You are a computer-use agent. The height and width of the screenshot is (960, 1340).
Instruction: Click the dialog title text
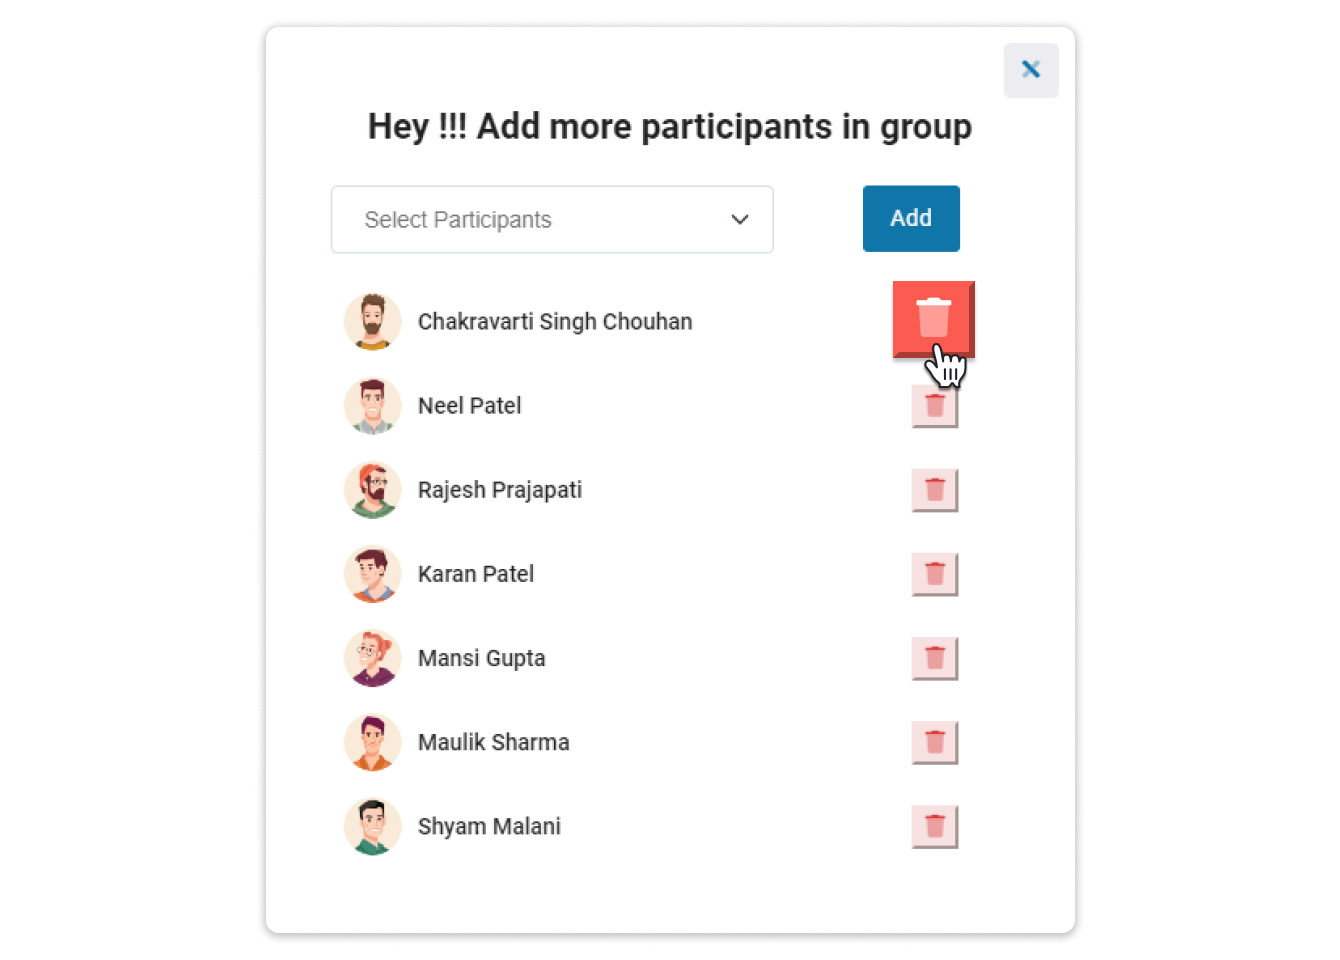670,126
